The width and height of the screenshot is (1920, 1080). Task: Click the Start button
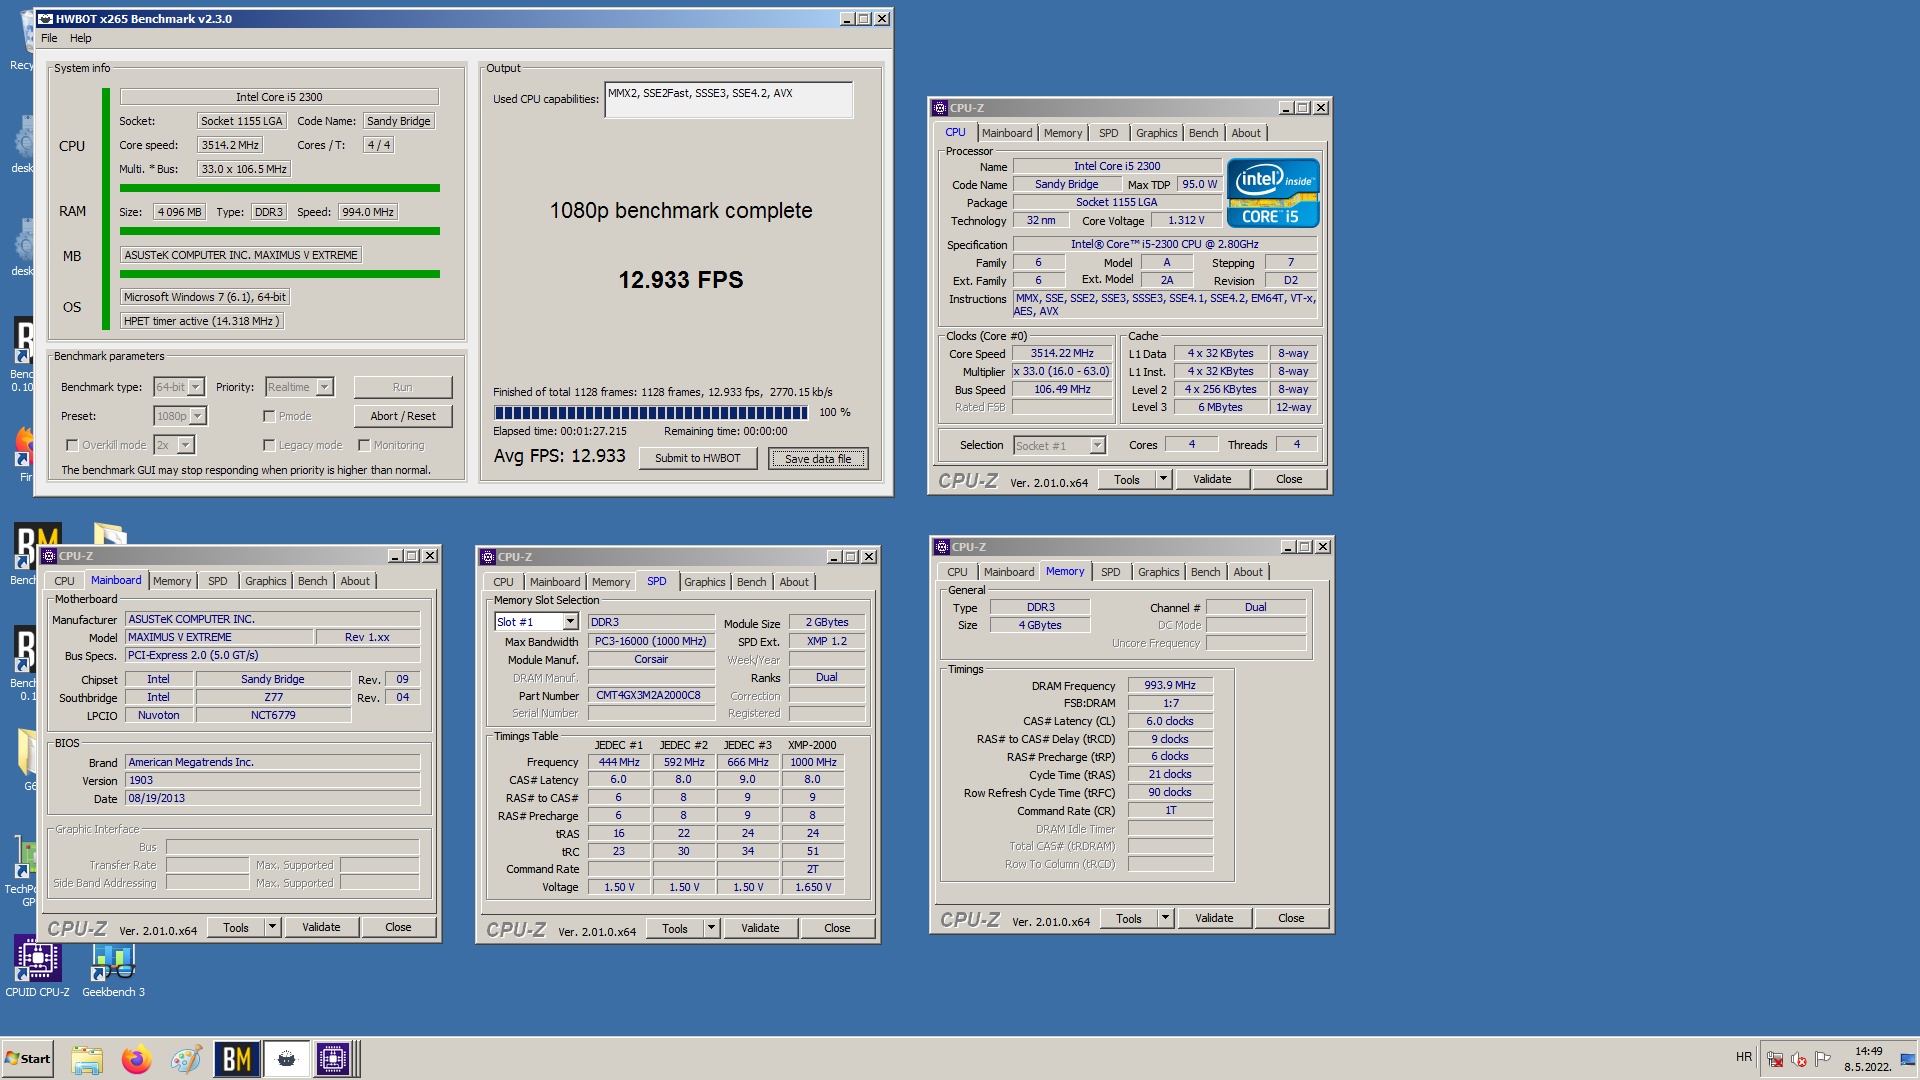tap(27, 1059)
